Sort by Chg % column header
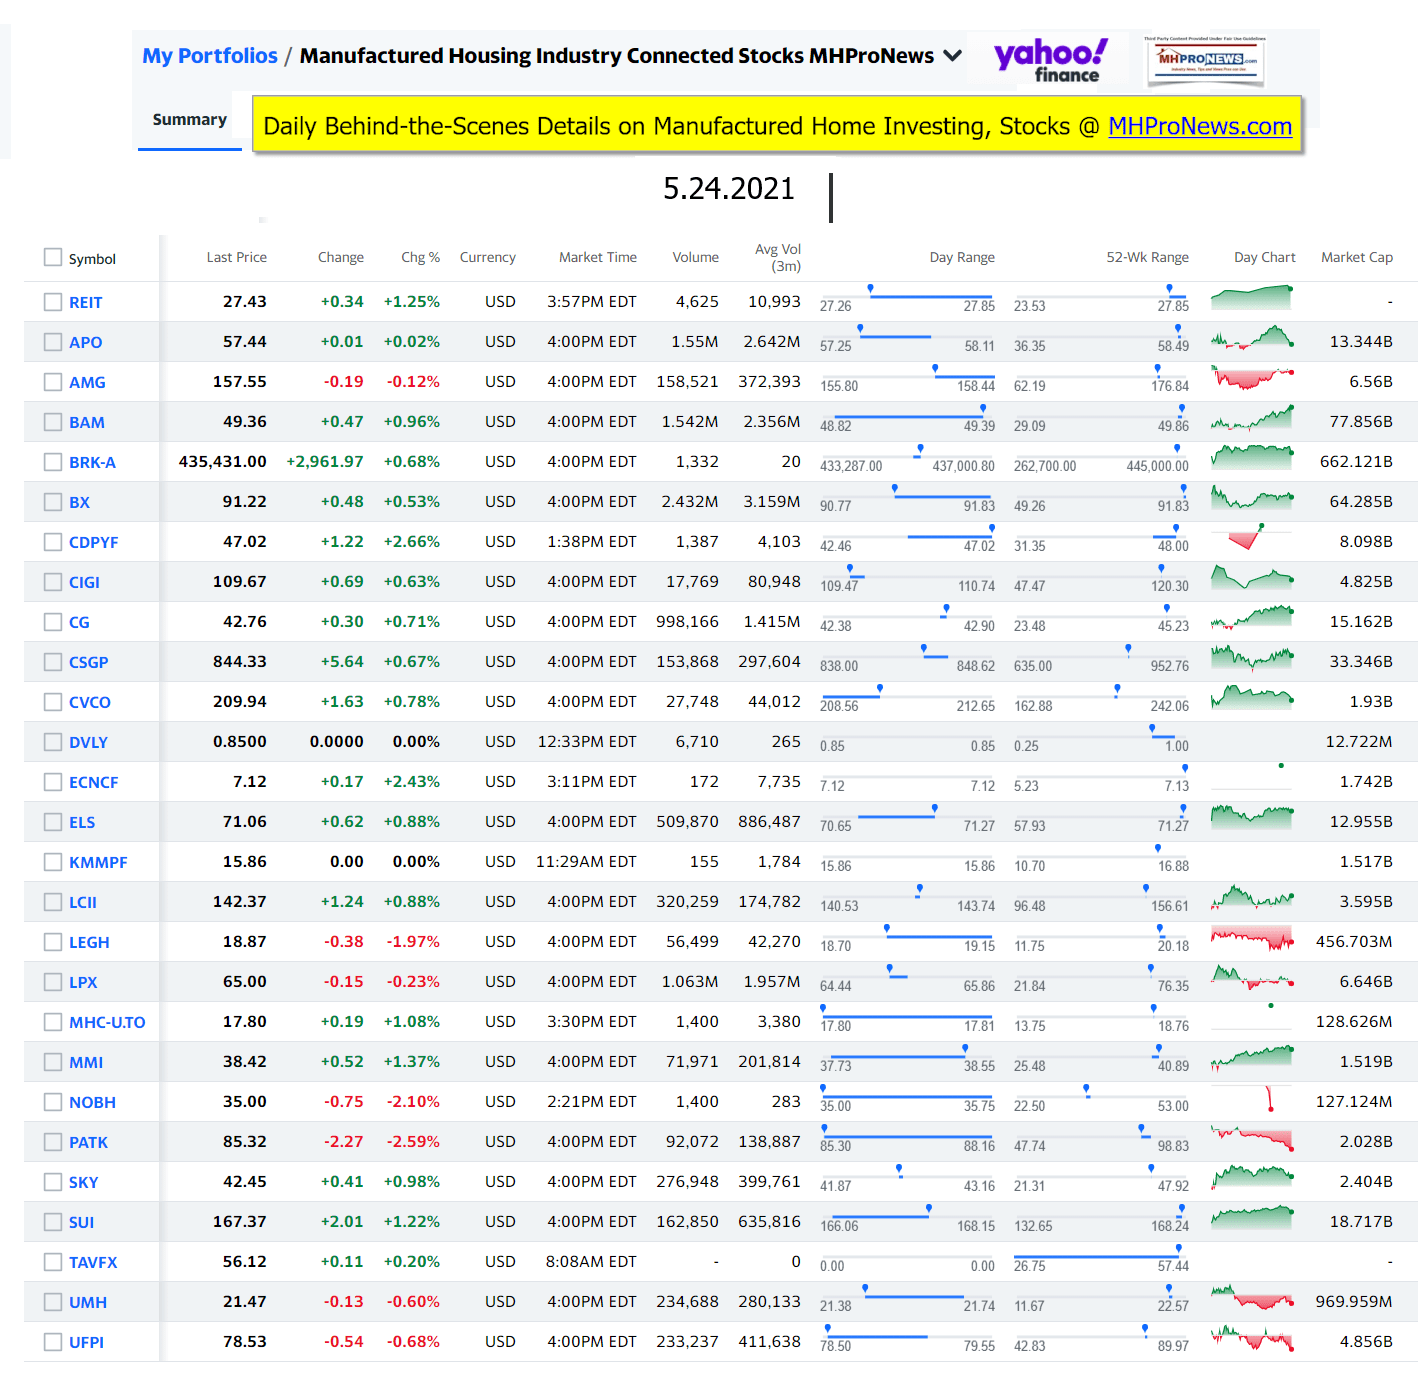 point(420,258)
